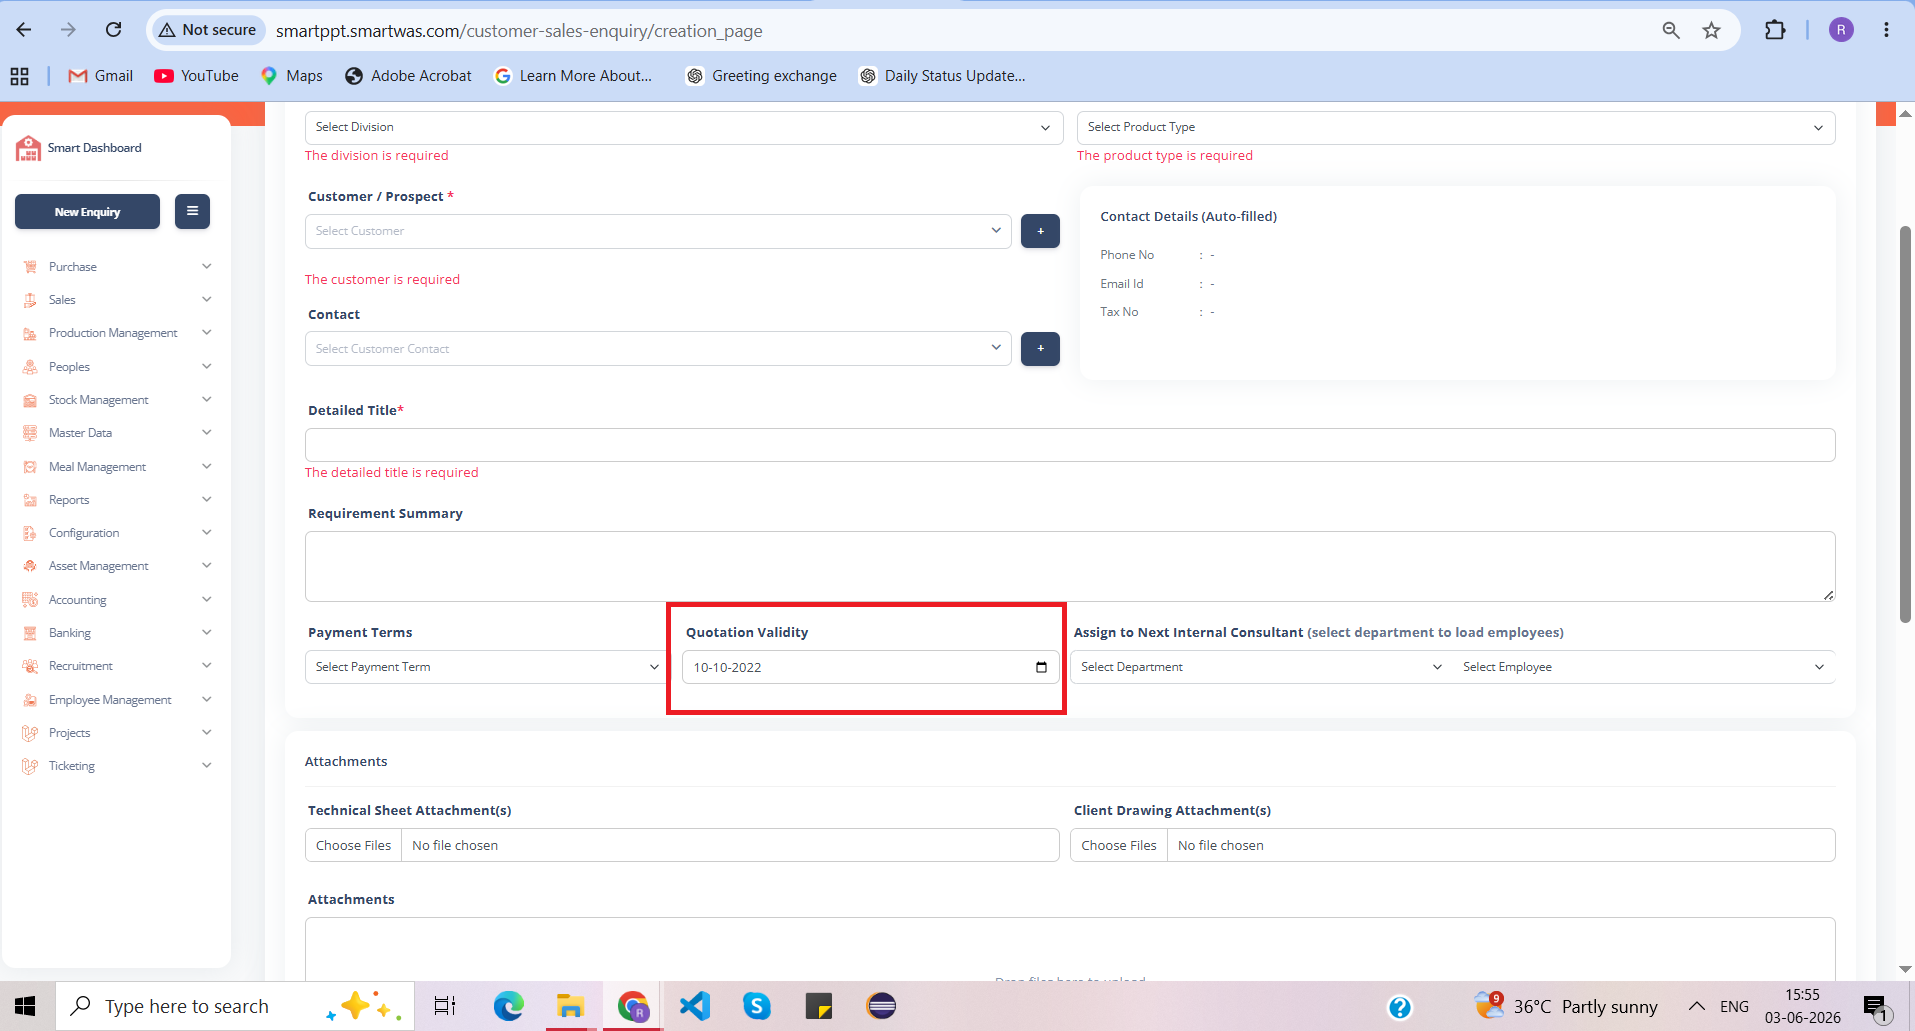Open the Select Department dropdown
Image resolution: width=1915 pixels, height=1031 pixels.
click(x=1261, y=667)
